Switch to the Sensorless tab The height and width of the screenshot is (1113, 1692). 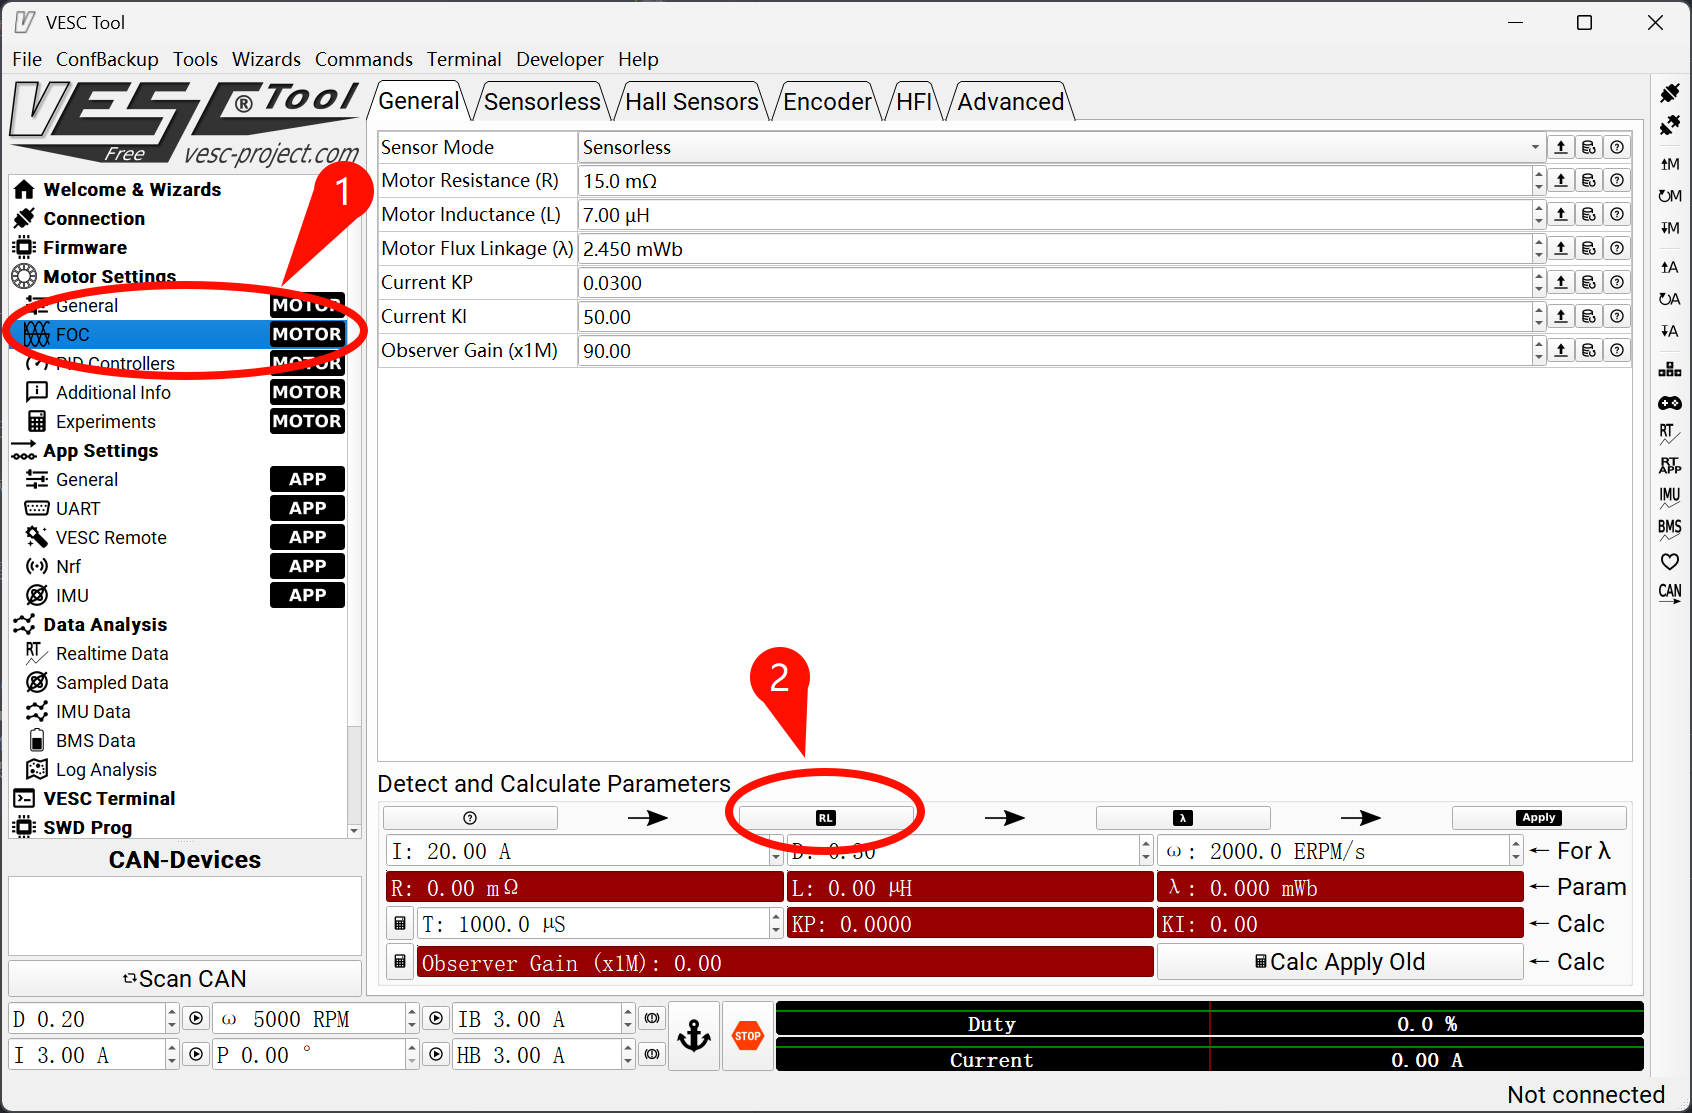coord(542,102)
